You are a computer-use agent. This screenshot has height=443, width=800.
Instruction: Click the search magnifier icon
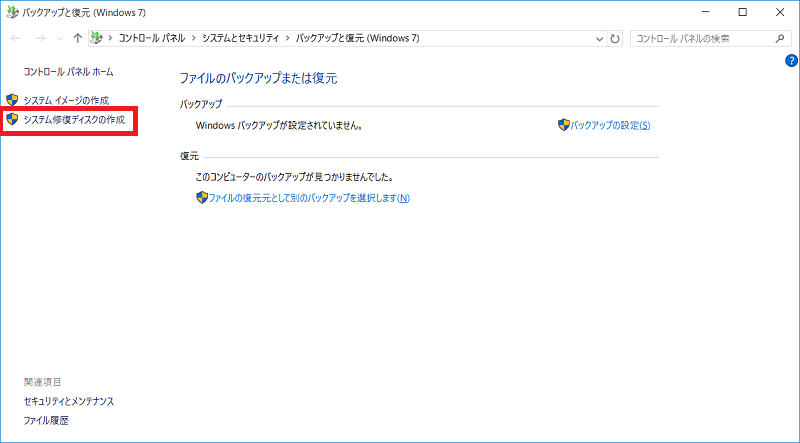click(x=780, y=38)
